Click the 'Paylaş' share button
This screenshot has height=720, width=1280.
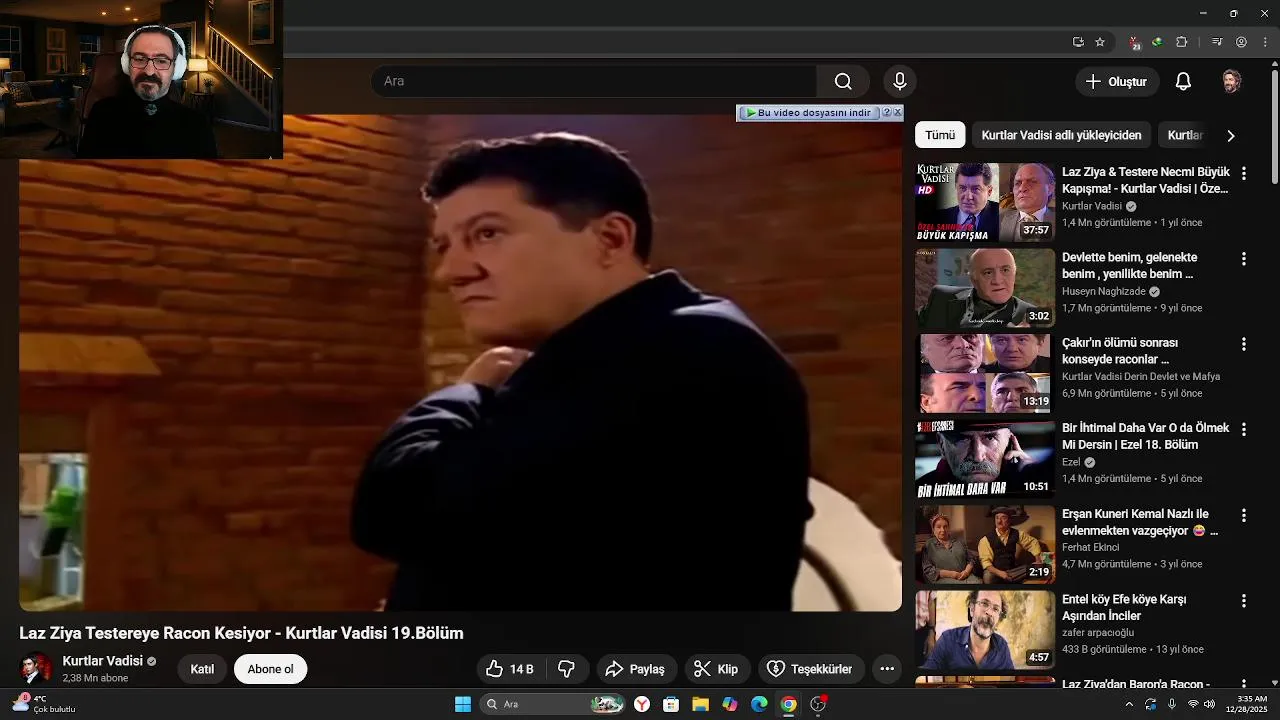636,669
